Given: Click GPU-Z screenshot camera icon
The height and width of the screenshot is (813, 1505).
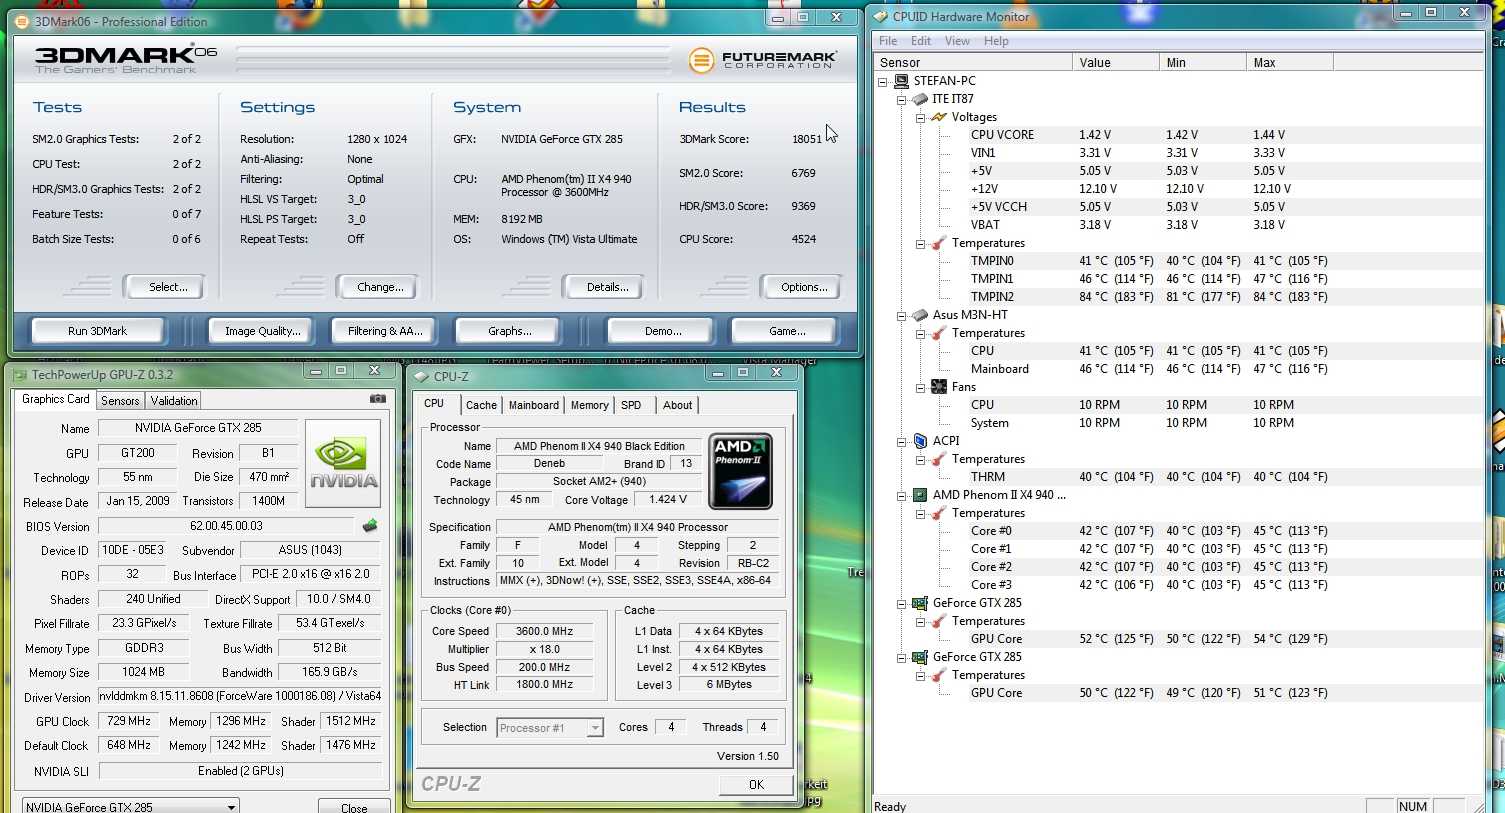Looking at the screenshot, I should [x=377, y=399].
